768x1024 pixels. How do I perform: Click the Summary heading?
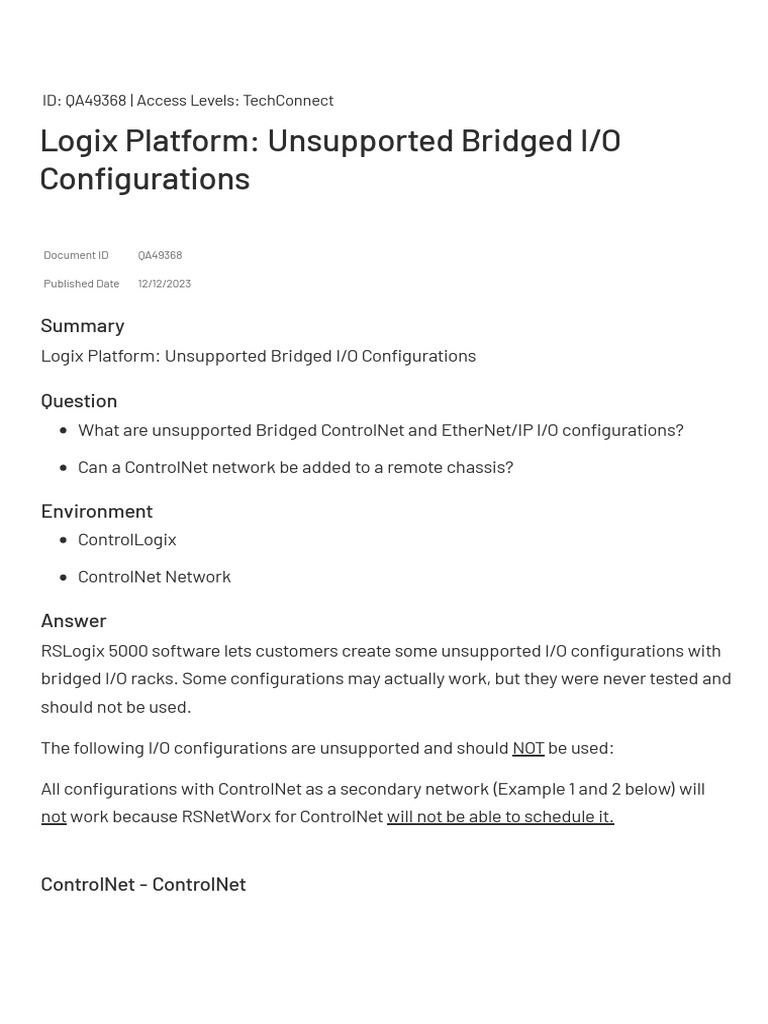tap(82, 326)
